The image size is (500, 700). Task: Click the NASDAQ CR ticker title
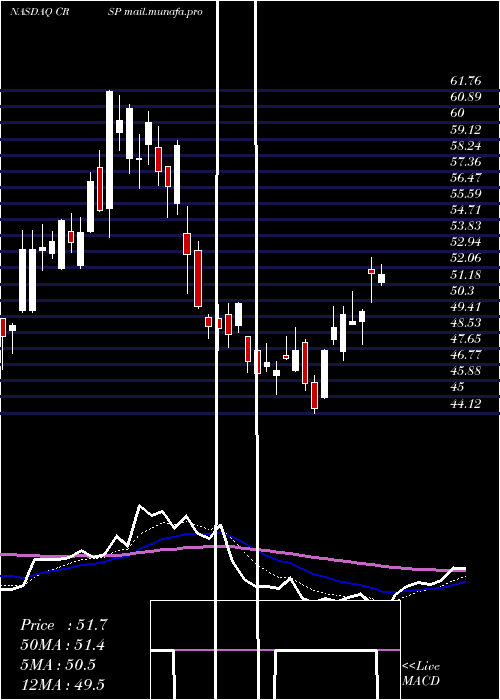coord(39,12)
